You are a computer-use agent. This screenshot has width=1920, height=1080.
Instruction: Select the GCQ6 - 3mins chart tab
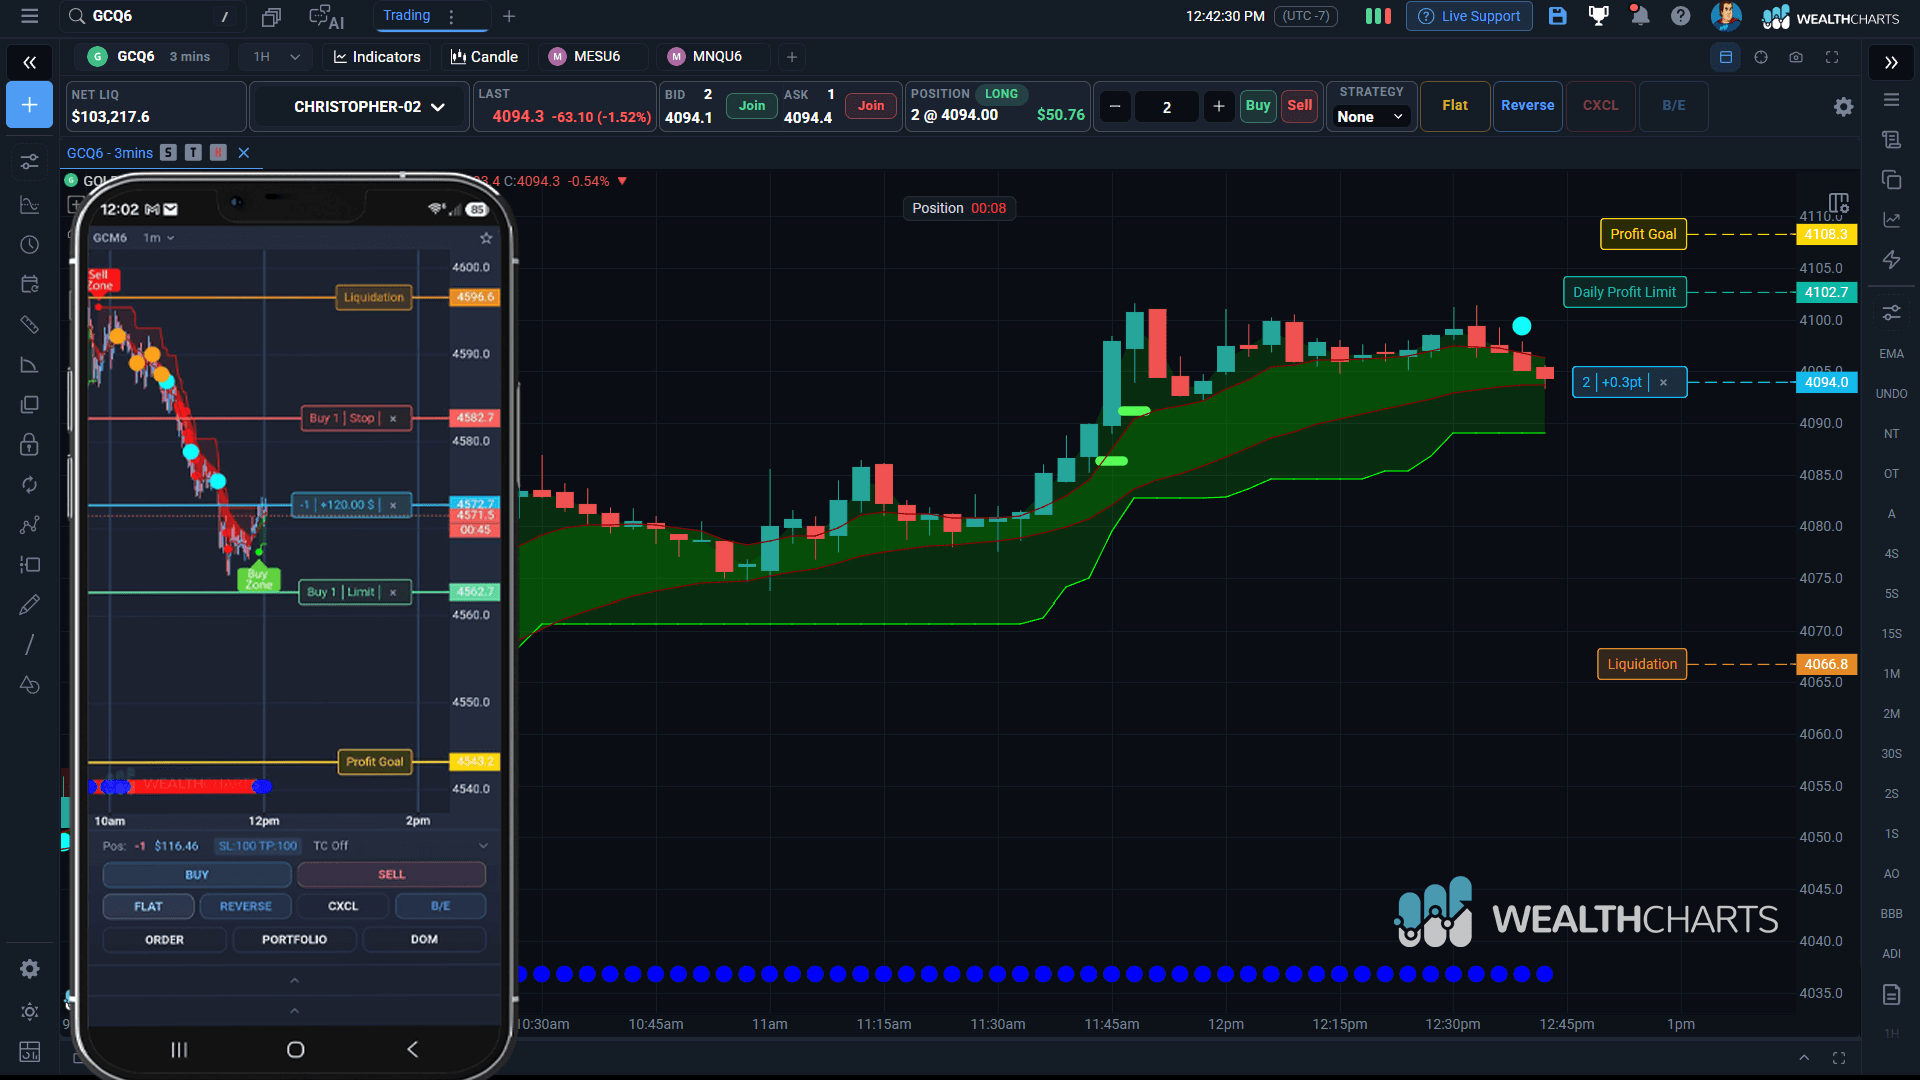click(x=110, y=153)
